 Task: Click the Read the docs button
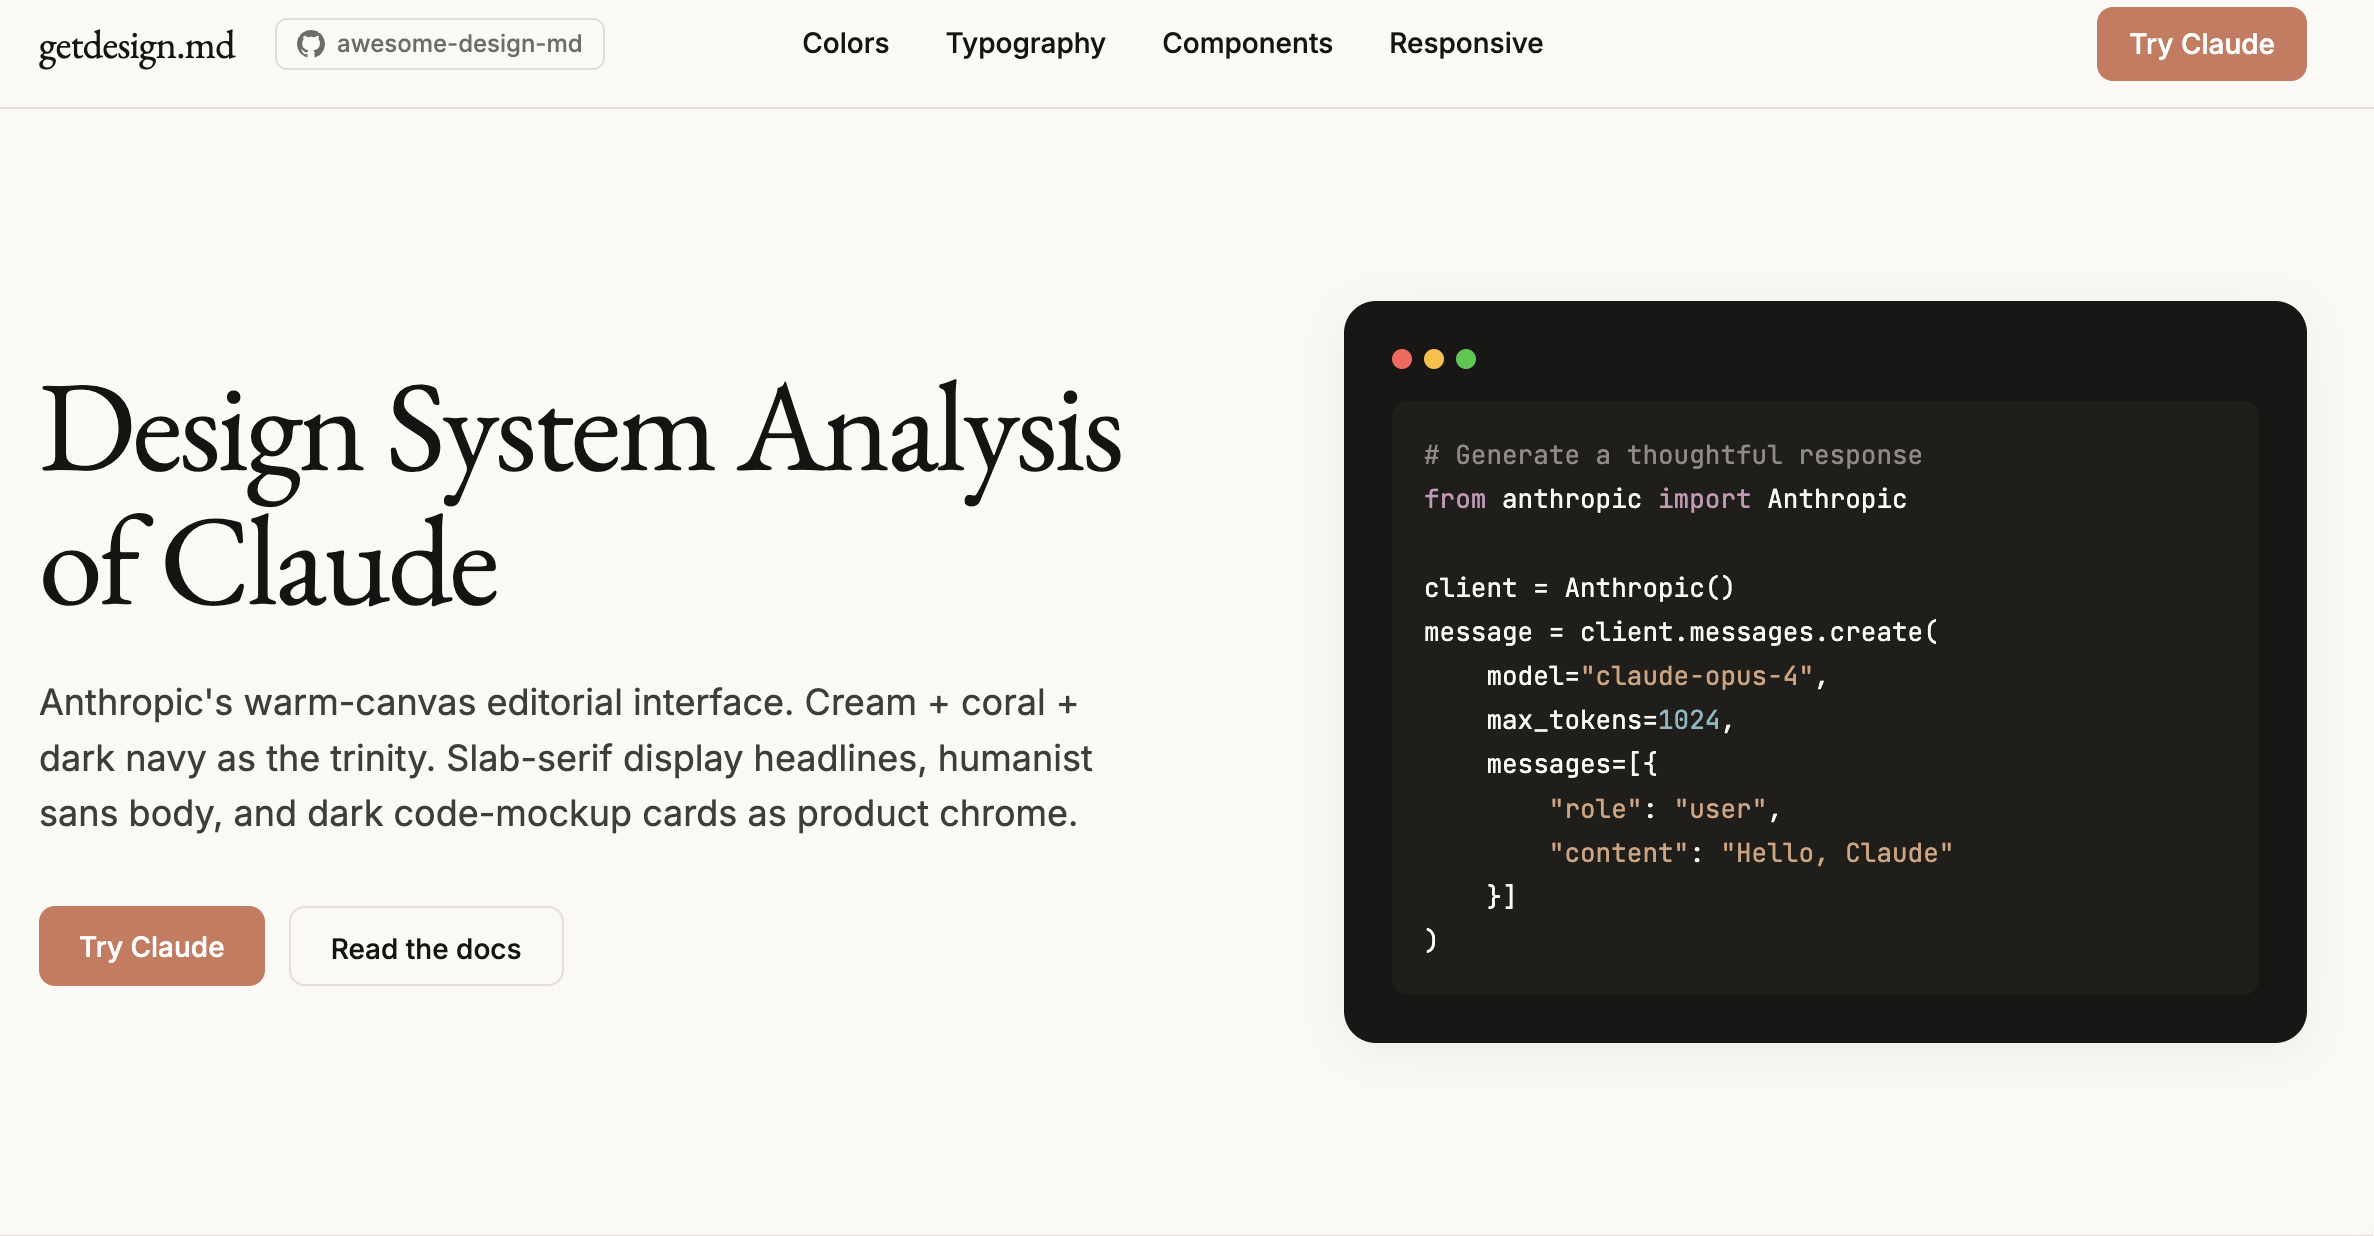tap(426, 947)
